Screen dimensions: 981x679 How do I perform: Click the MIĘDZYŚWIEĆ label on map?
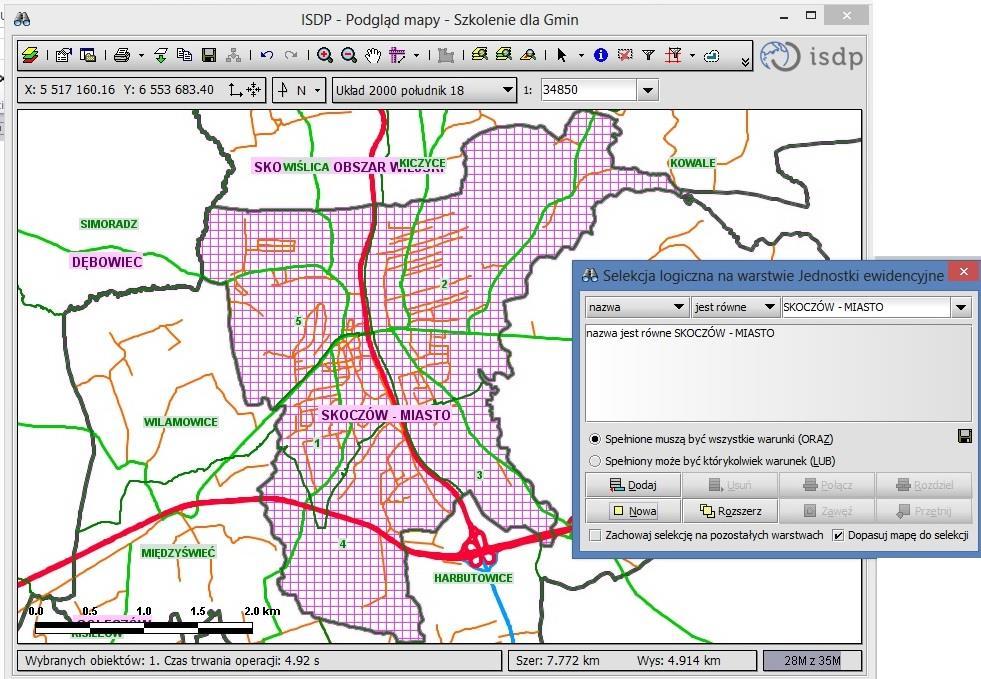178,553
